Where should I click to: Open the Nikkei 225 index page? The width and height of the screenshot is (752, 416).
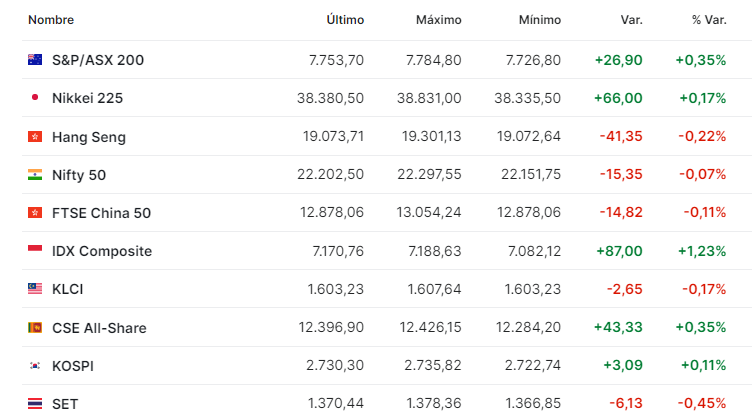pyautogui.click(x=87, y=98)
